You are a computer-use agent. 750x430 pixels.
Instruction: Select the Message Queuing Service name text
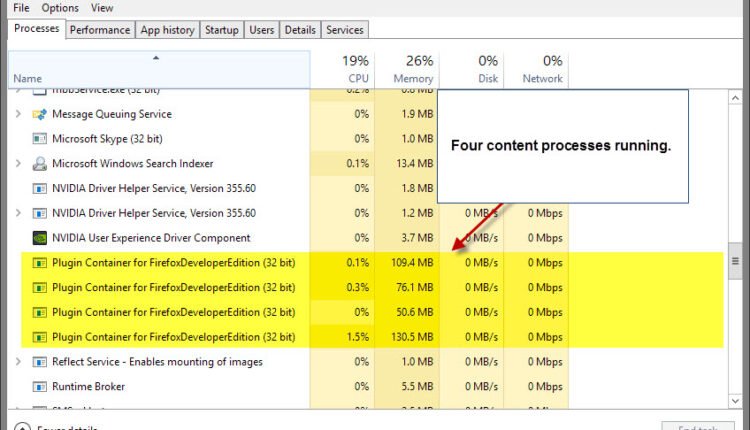click(112, 114)
